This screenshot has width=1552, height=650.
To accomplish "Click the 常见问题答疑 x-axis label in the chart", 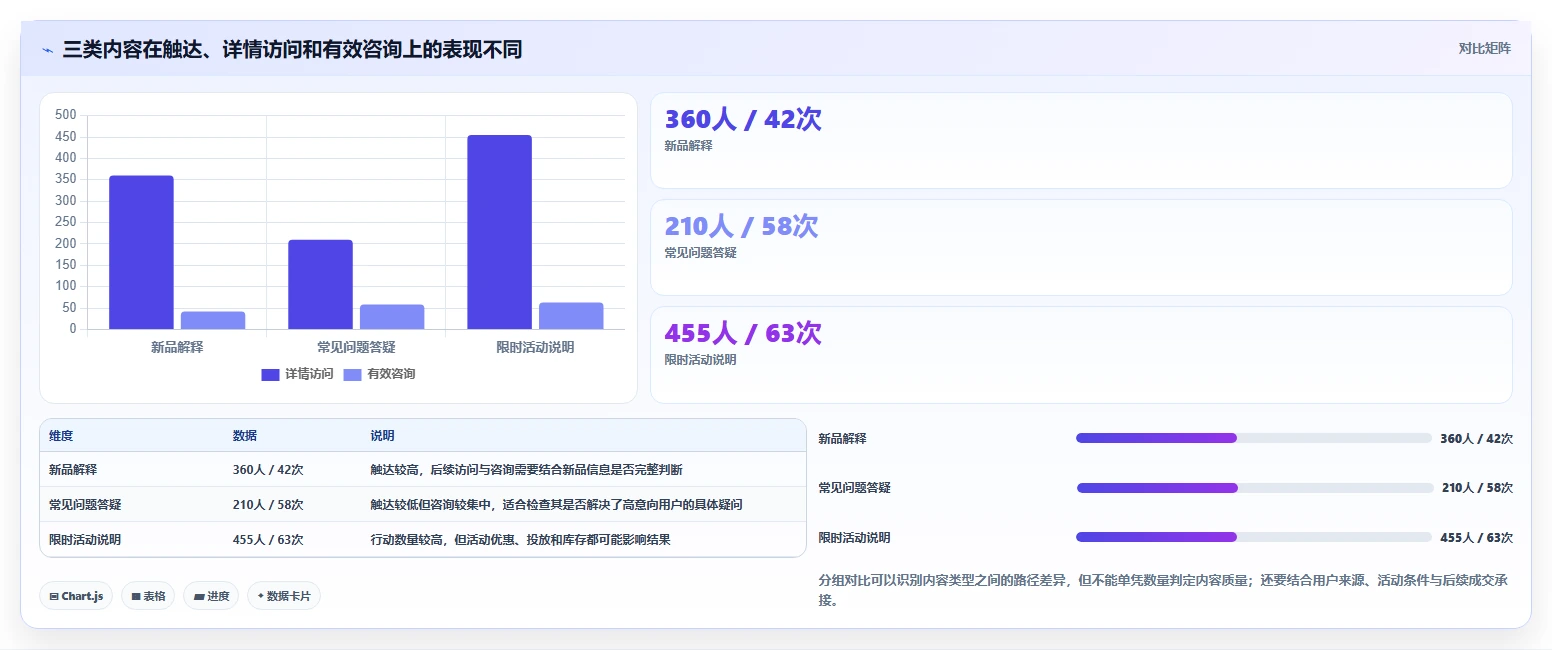I will coord(356,348).
